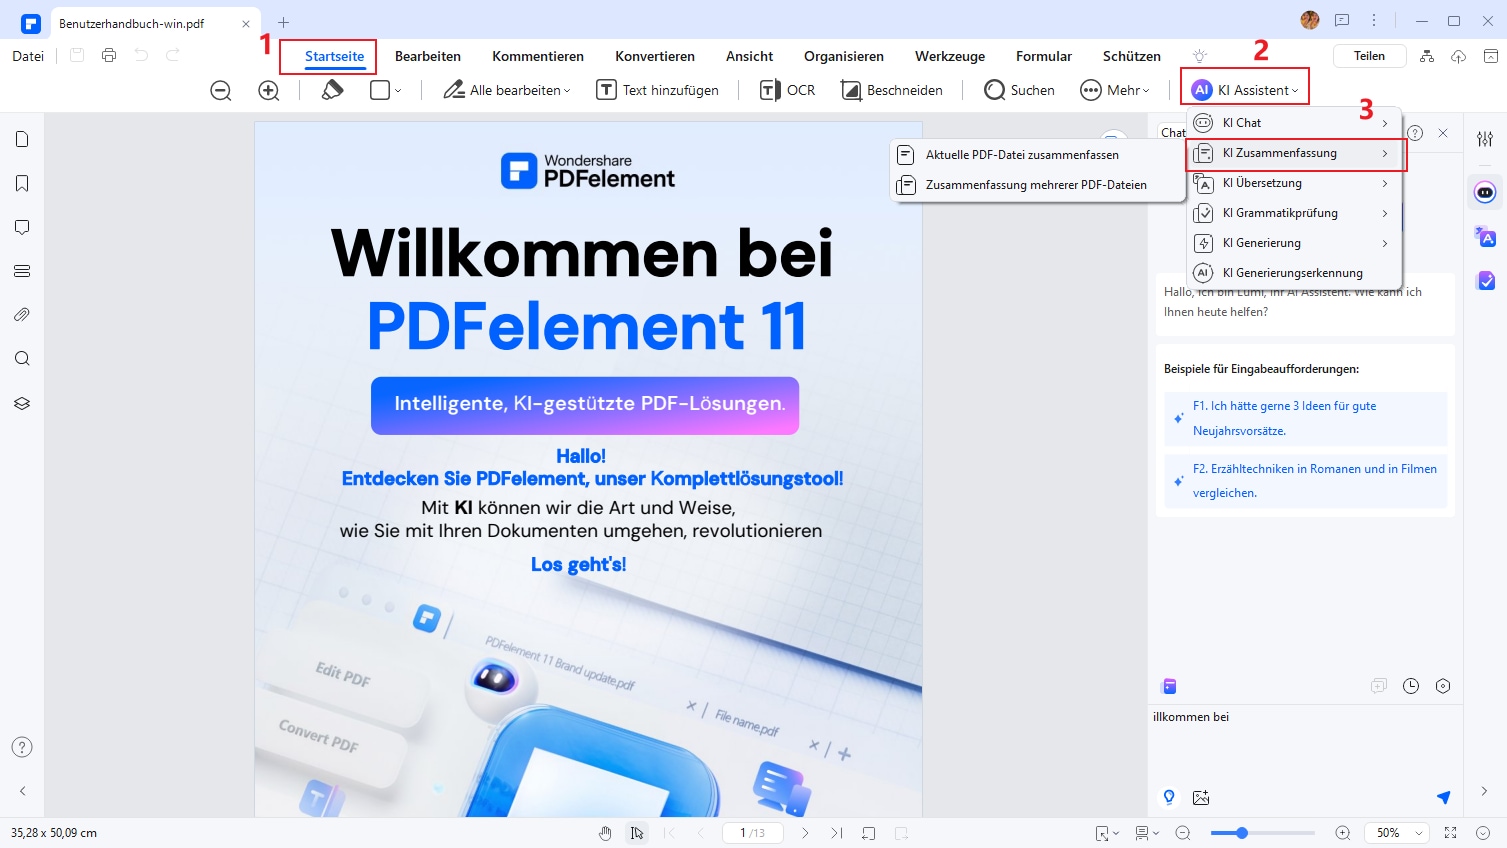Open properties sliders icon in right sidebar
The width and height of the screenshot is (1507, 848).
tap(1485, 139)
